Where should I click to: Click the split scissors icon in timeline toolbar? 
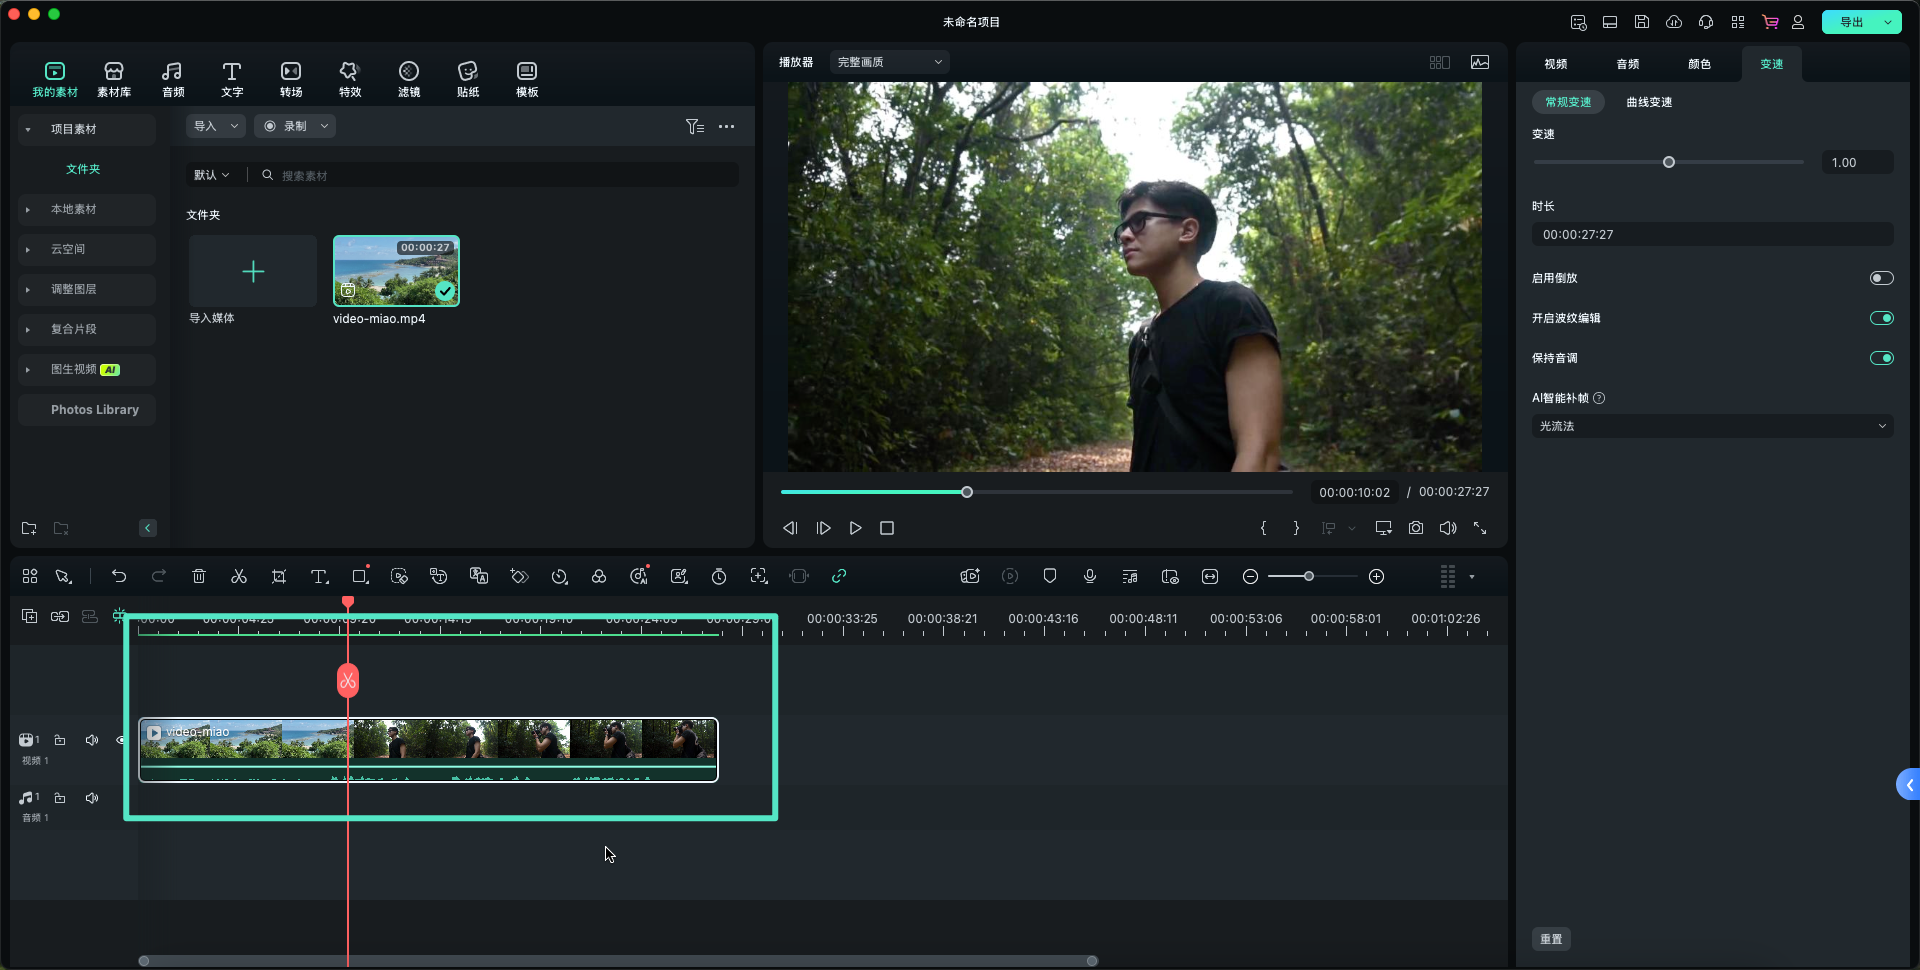(x=239, y=577)
